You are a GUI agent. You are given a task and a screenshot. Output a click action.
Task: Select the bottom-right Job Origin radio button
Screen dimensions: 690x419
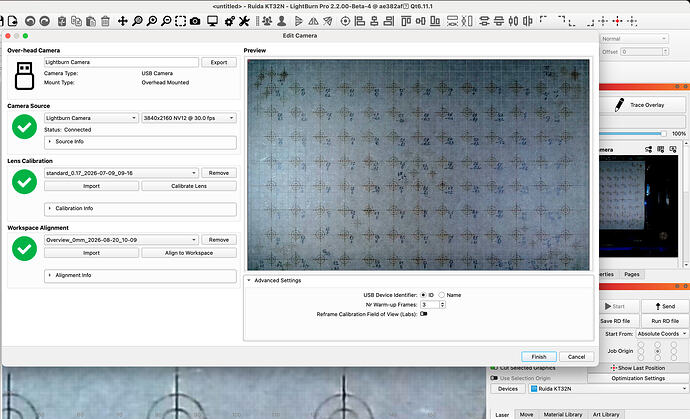pyautogui.click(x=674, y=358)
